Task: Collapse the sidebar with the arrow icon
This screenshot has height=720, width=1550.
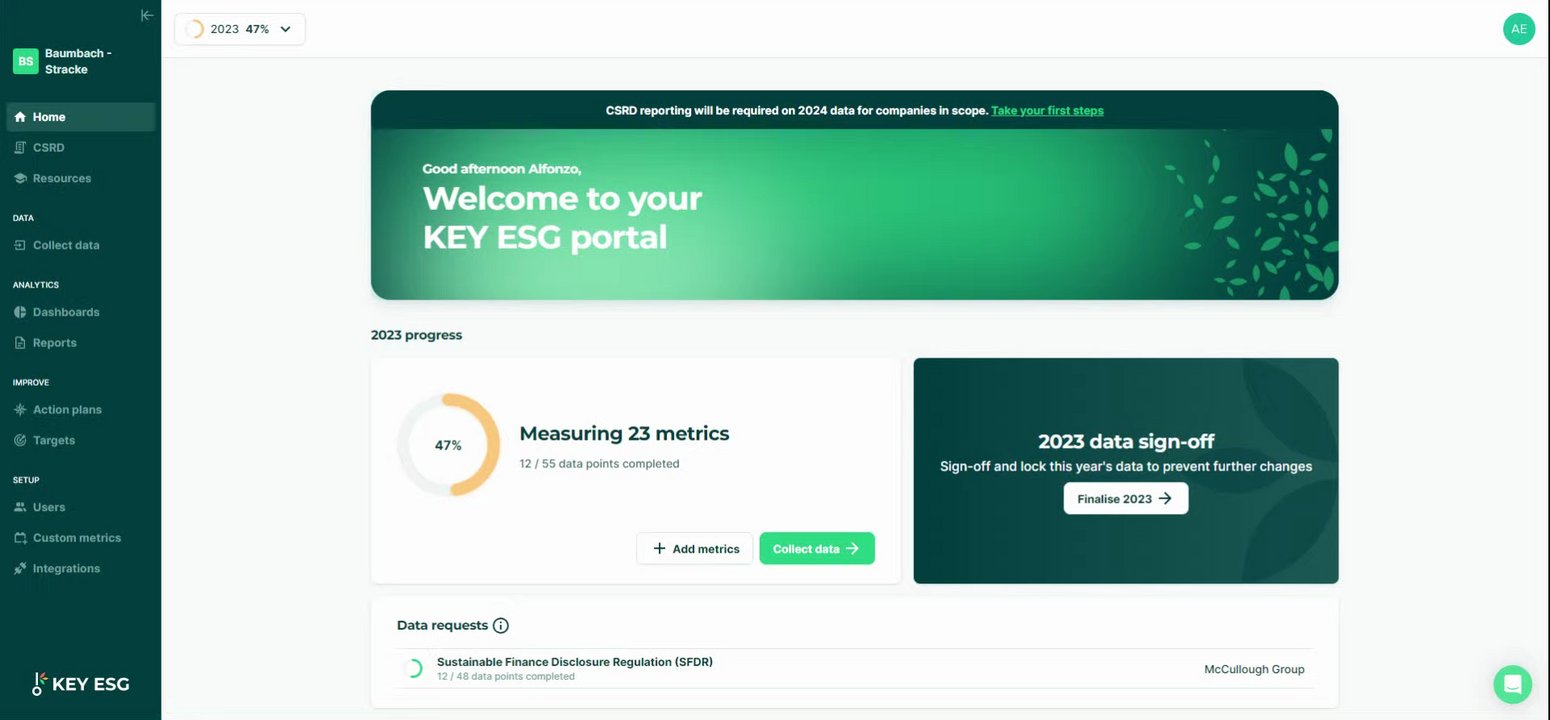Action: (x=147, y=15)
